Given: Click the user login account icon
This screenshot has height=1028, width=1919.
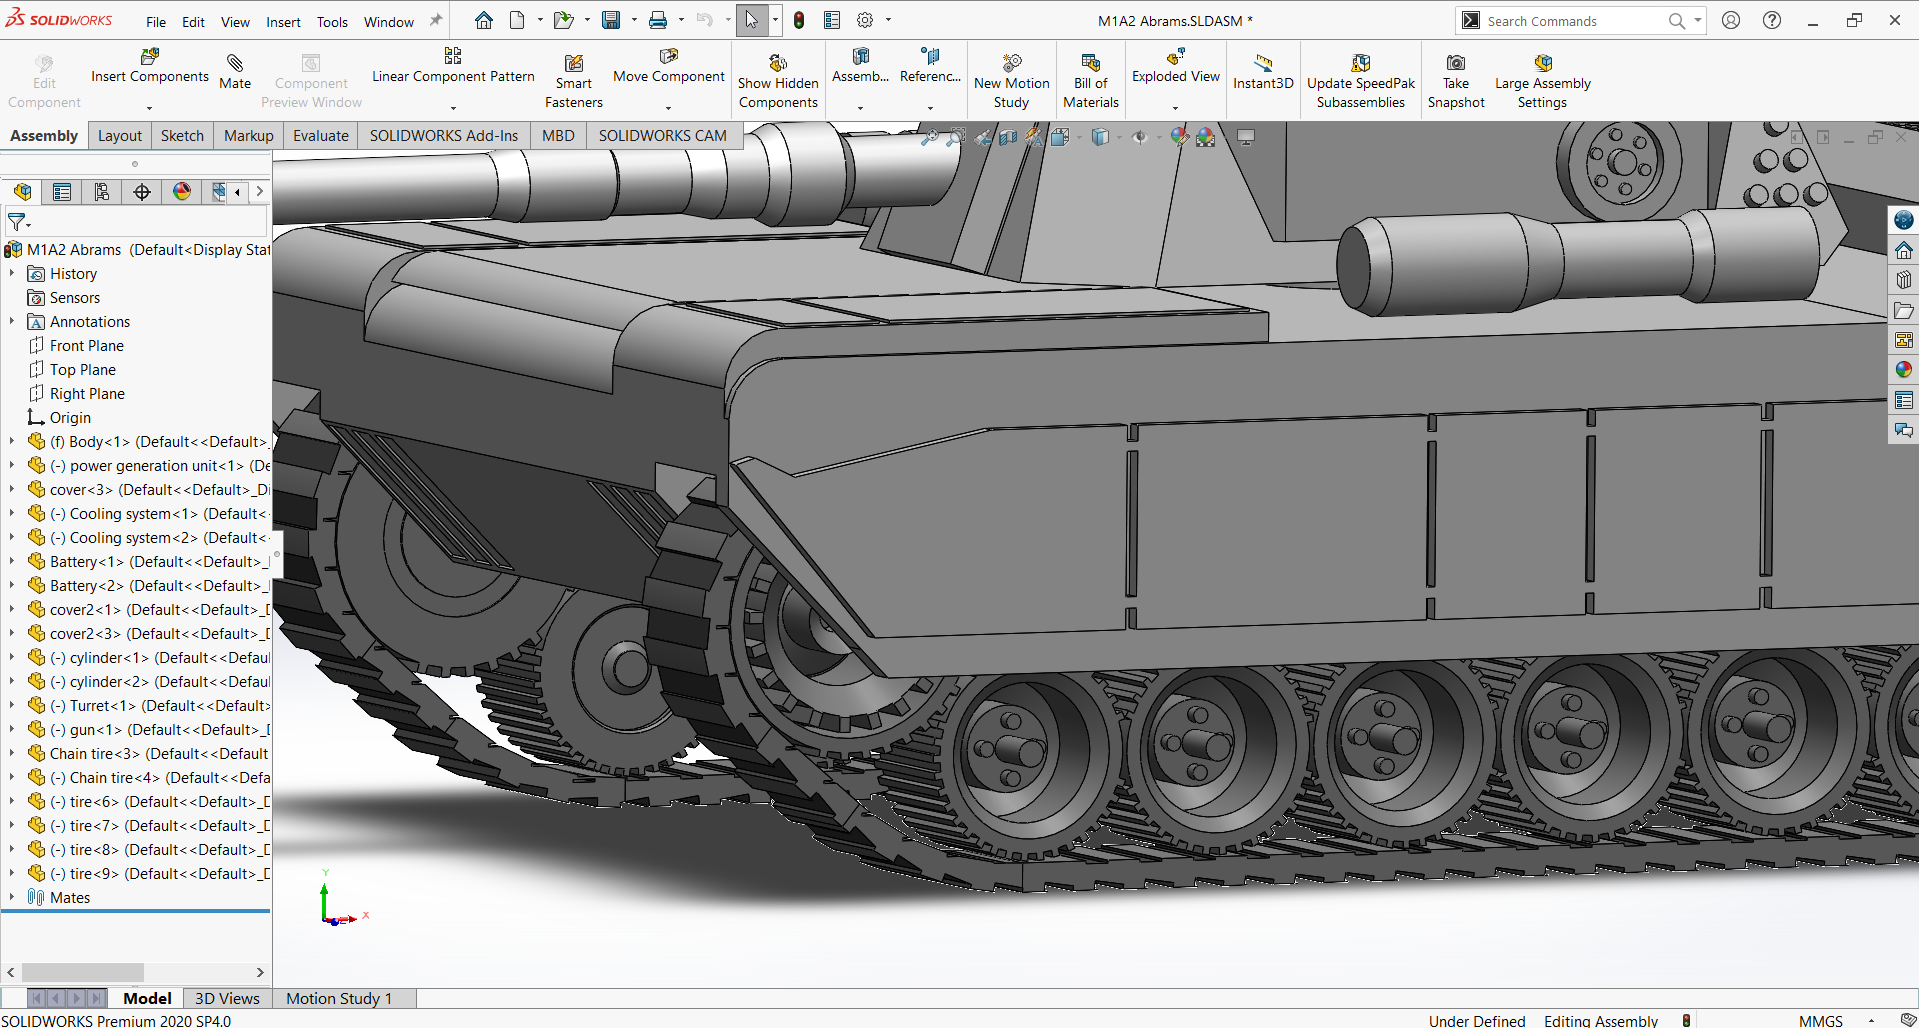Looking at the screenshot, I should (1731, 20).
